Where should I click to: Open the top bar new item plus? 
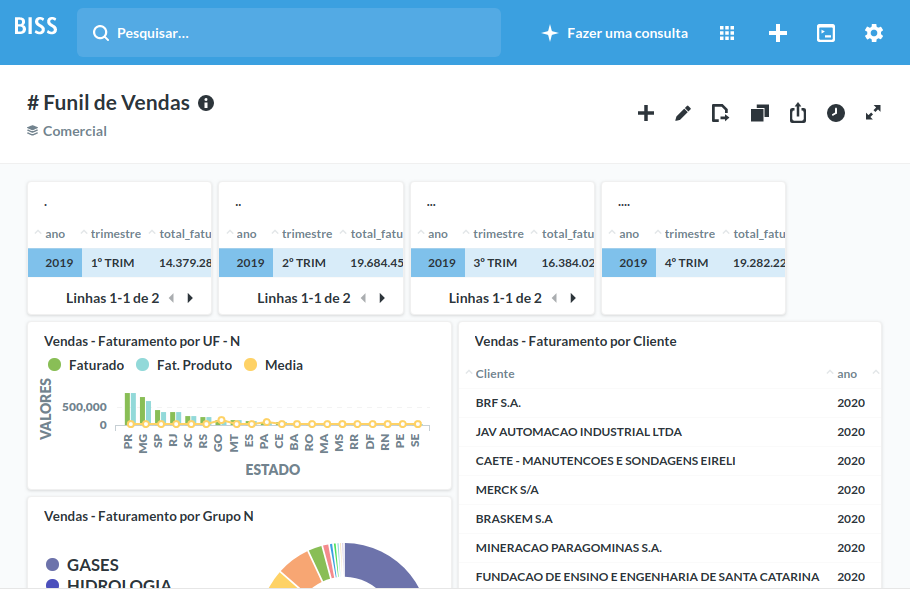pyautogui.click(x=778, y=33)
